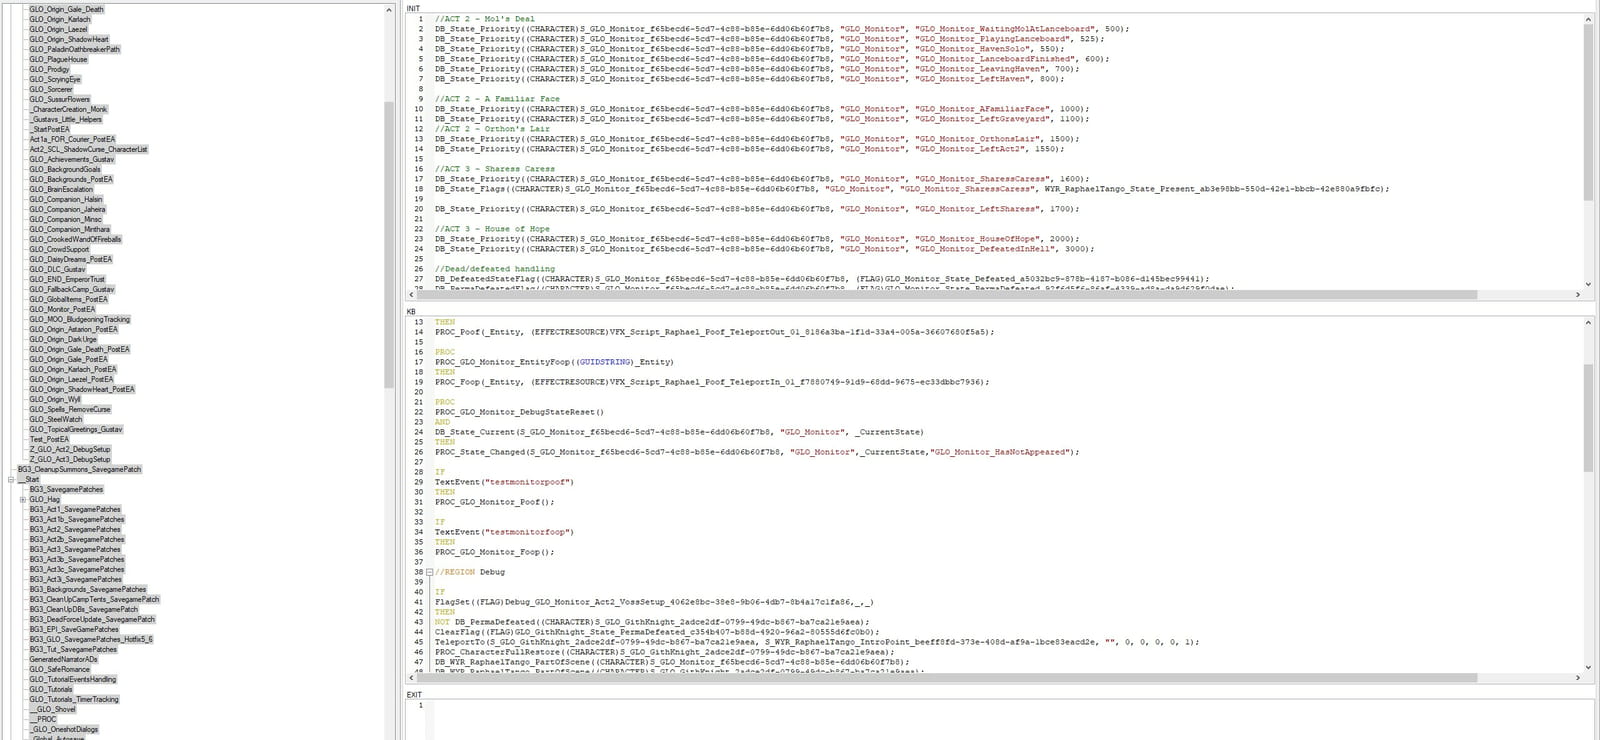Screen dimensions: 1600x740
Task: Click KB panel horizontal scroll-left arrow
Action: (411, 678)
